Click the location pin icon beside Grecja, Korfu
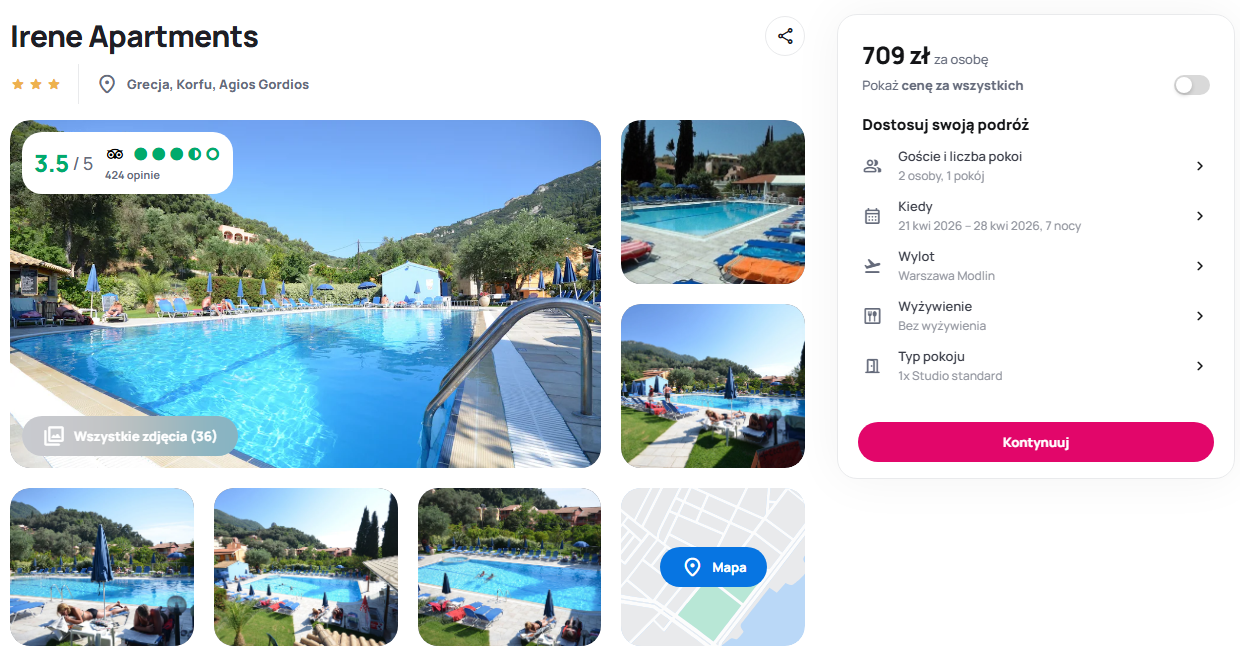 (107, 84)
